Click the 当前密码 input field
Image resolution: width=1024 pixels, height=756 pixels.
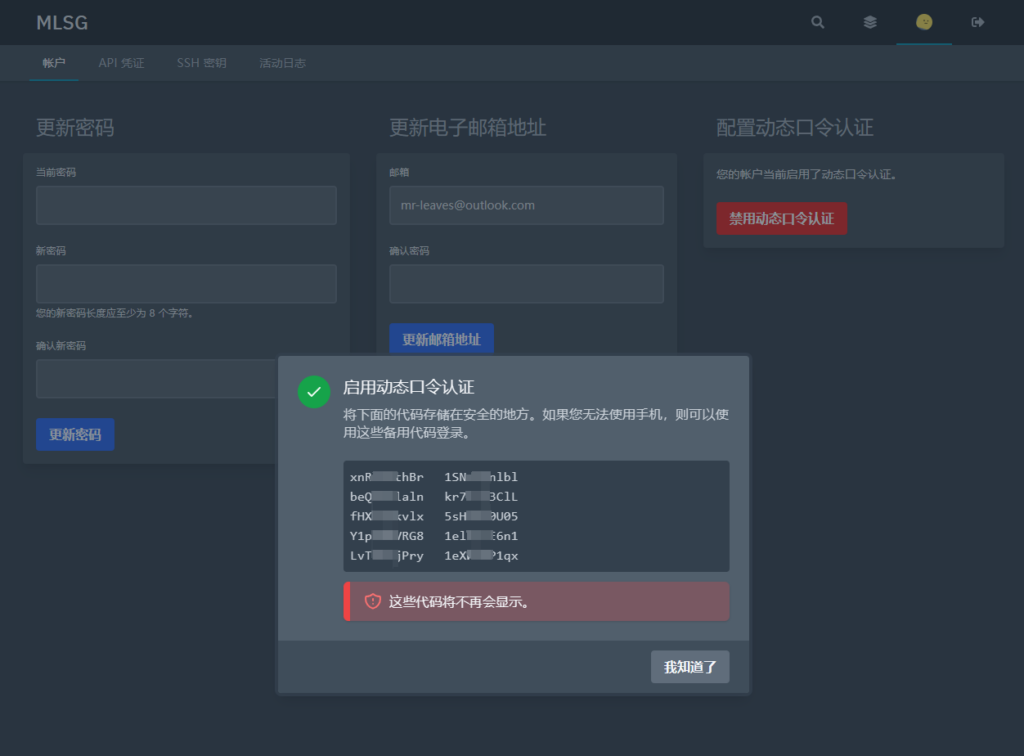tap(186, 205)
